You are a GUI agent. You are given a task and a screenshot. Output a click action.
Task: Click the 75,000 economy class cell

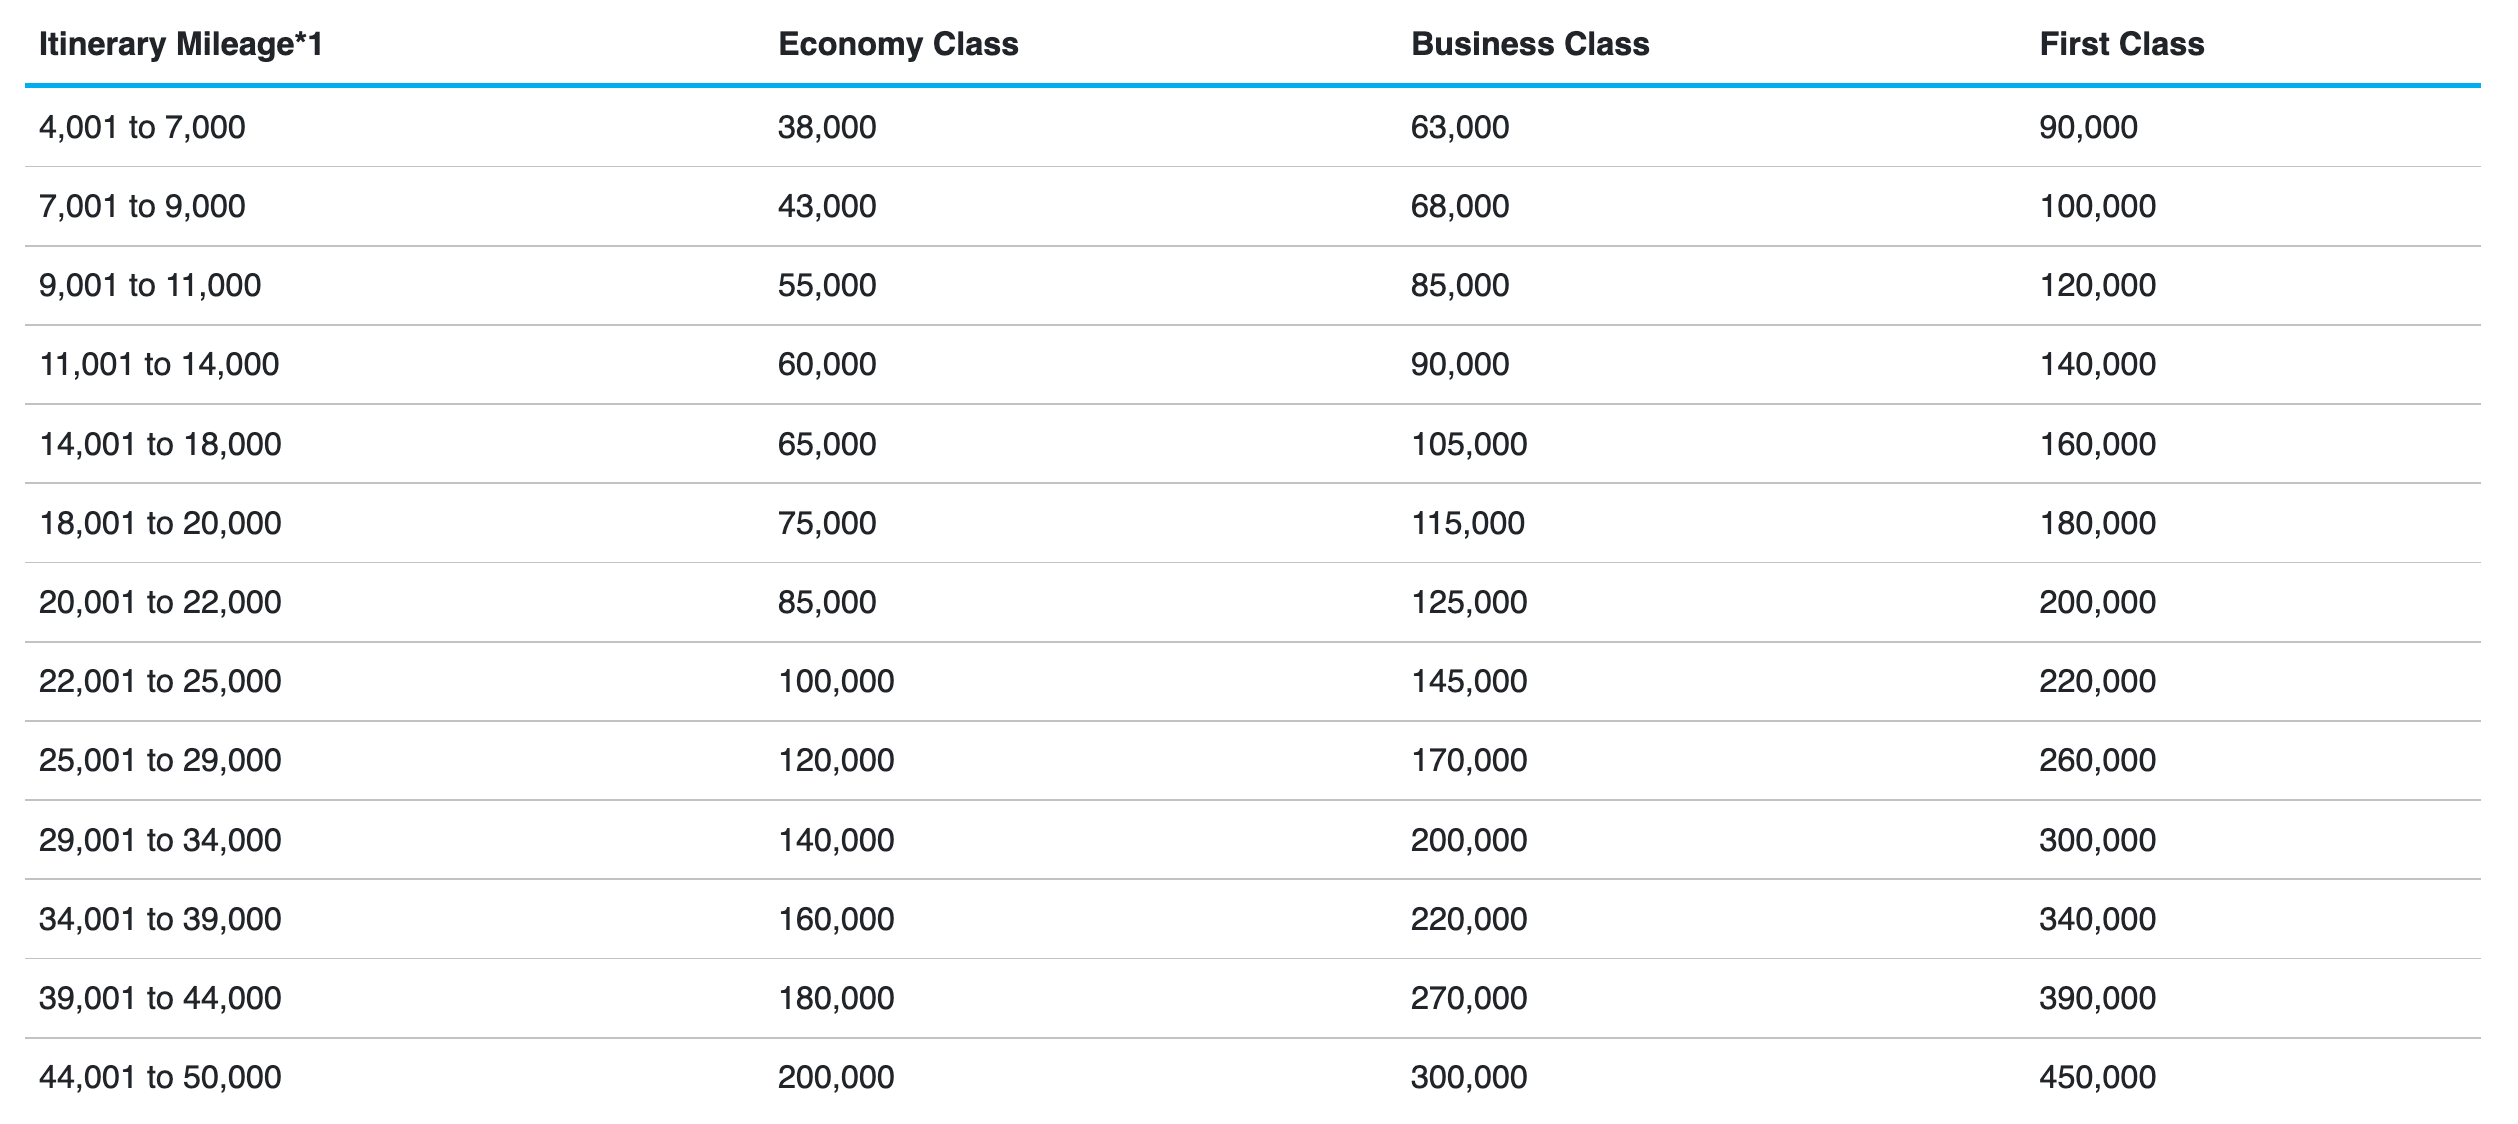coord(827,523)
